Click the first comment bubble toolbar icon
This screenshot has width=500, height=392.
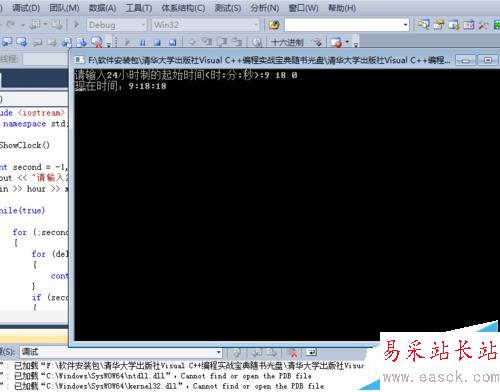[7, 42]
